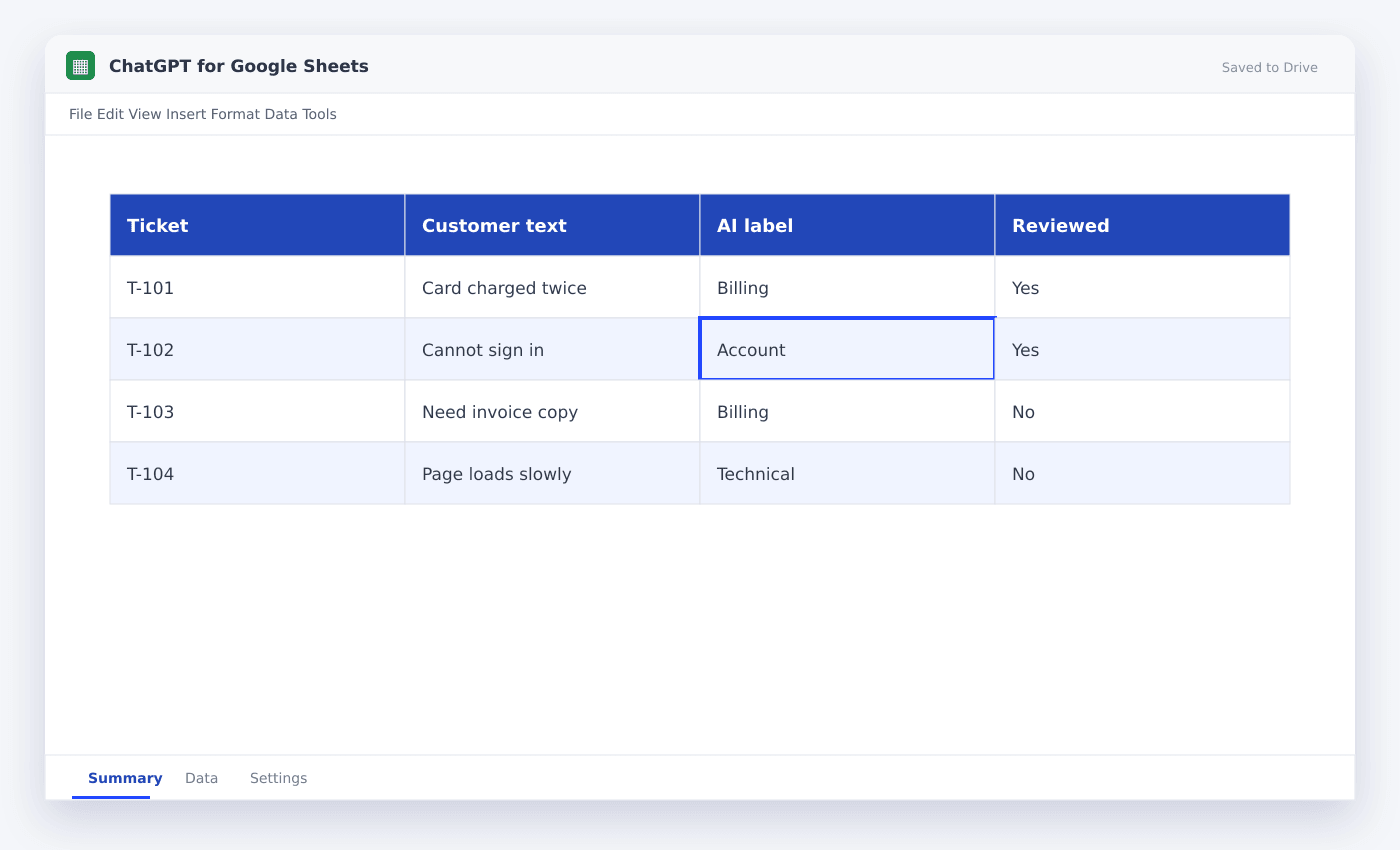Select cell T-101
This screenshot has height=850, width=1400.
point(258,287)
